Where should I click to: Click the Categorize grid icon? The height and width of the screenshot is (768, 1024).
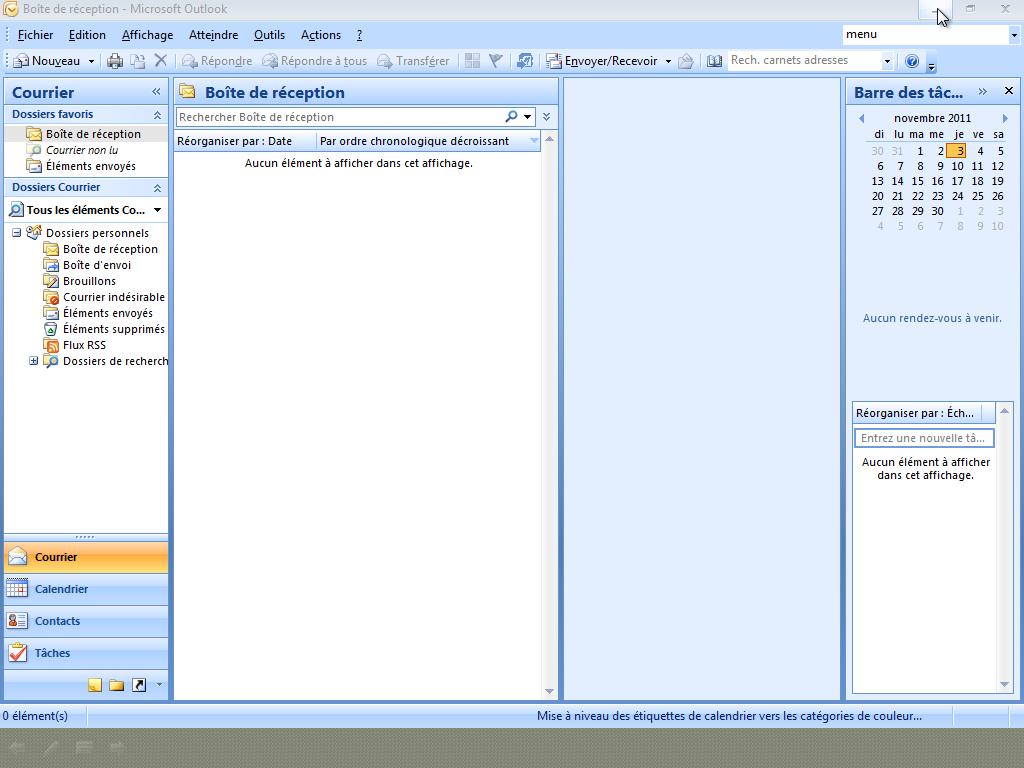[473, 61]
